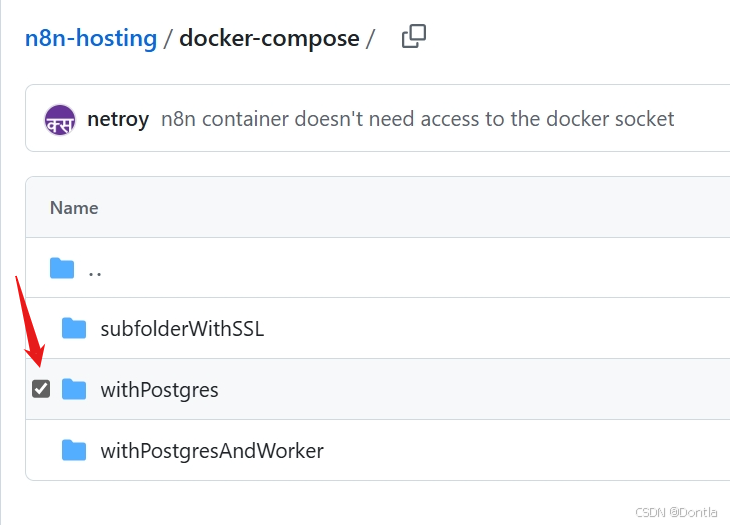Screen dimensions: 730x525
Task: Open netroy's profile avatar
Action: pyautogui.click(x=60, y=120)
